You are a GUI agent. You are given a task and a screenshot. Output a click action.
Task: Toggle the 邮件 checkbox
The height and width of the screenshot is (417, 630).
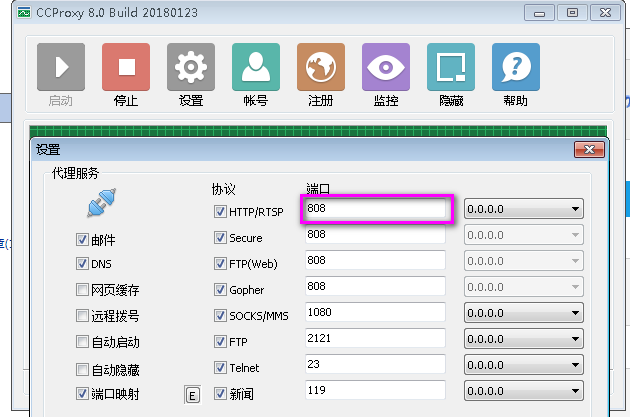click(82, 240)
